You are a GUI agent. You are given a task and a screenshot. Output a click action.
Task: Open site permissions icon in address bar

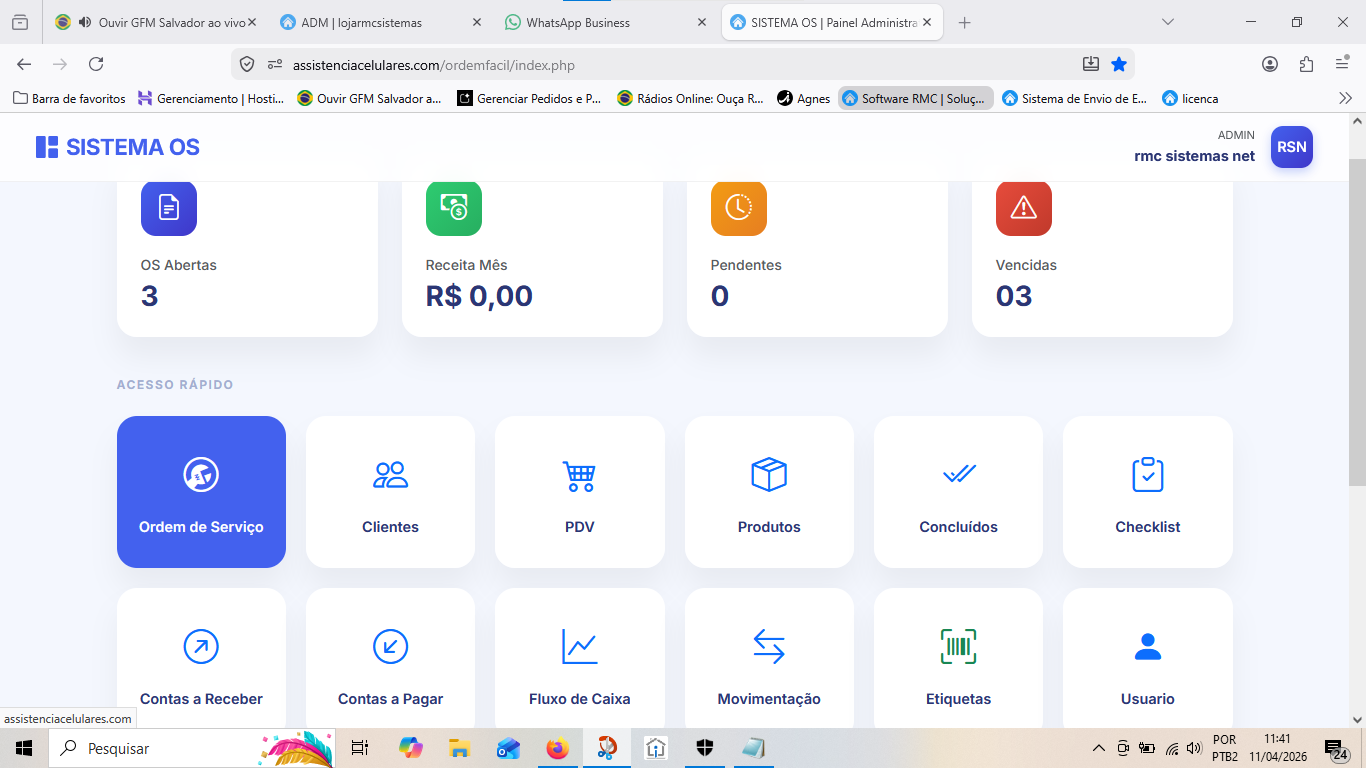tap(275, 64)
